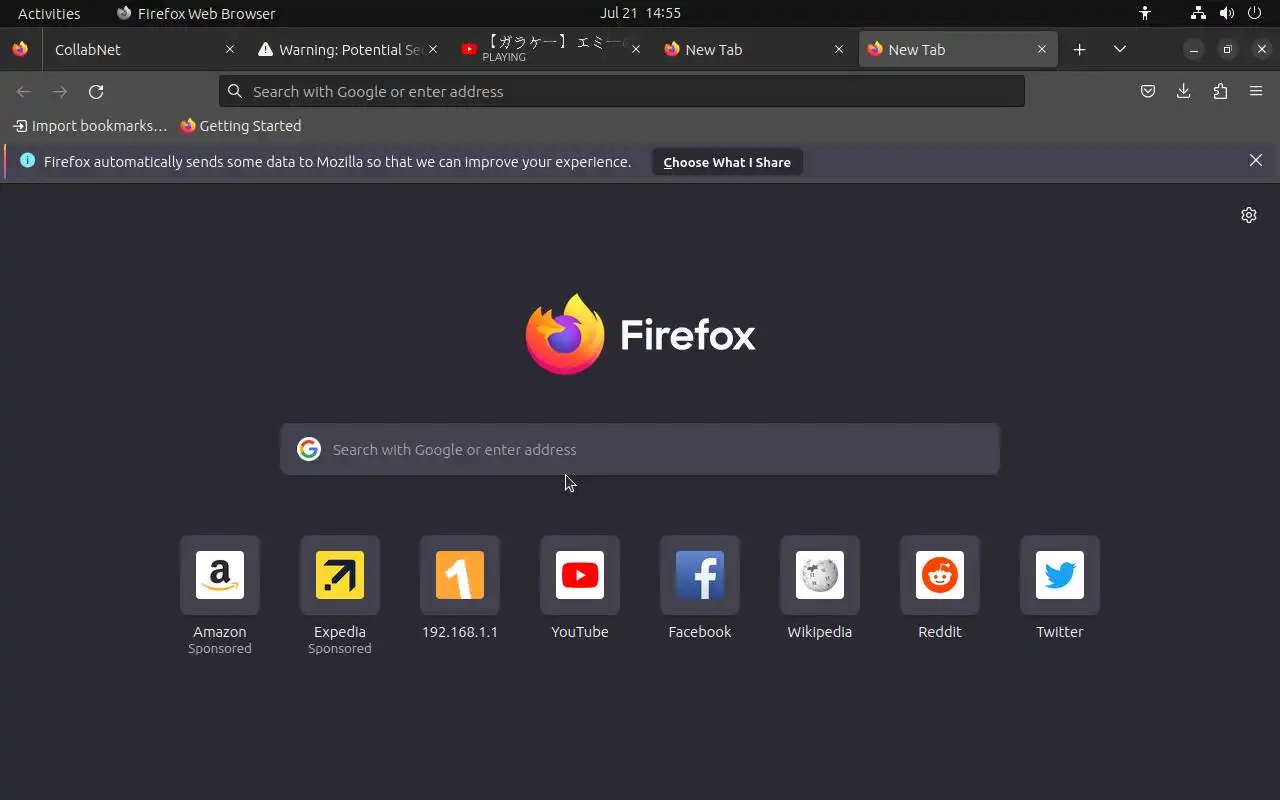Expand the list all tabs chevron
This screenshot has height=800, width=1280.
pos(1119,49)
